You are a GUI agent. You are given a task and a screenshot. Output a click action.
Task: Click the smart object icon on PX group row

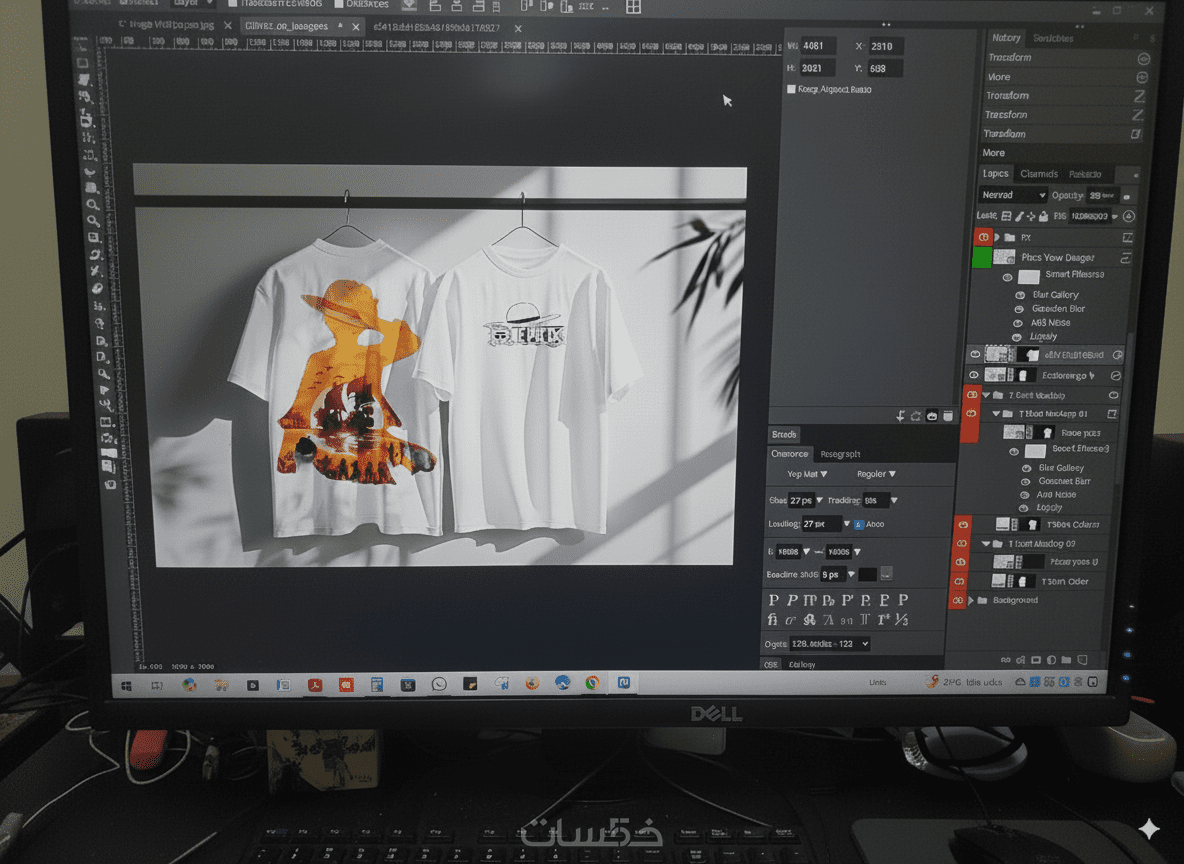pos(1127,237)
